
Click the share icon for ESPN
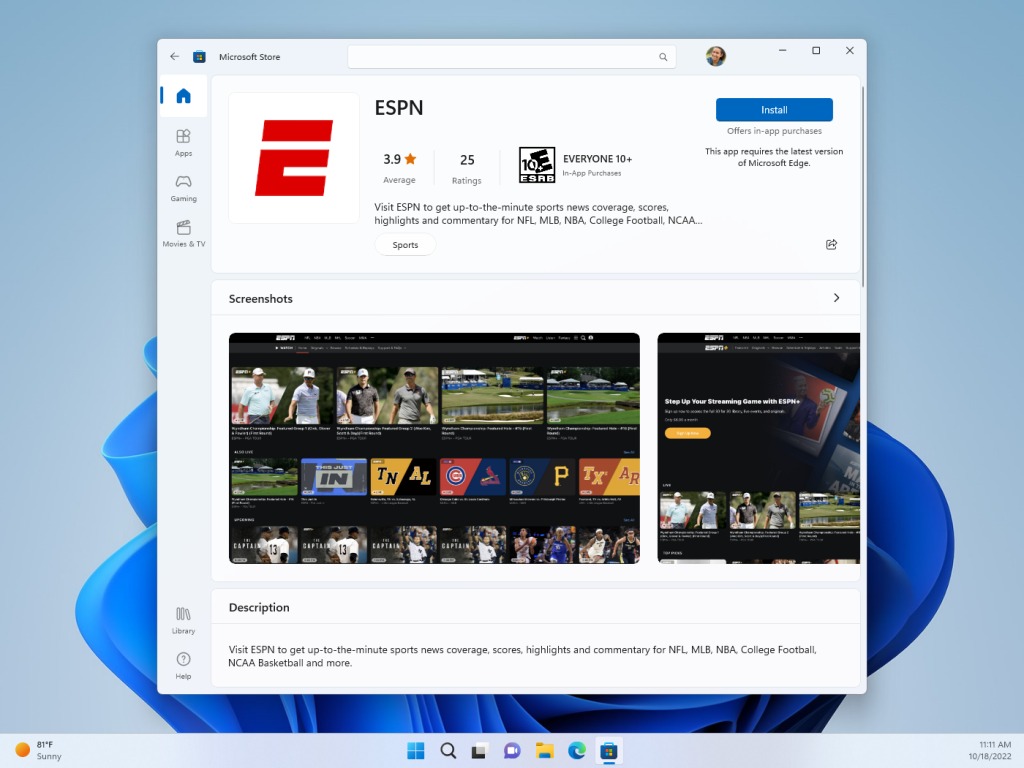click(x=831, y=245)
